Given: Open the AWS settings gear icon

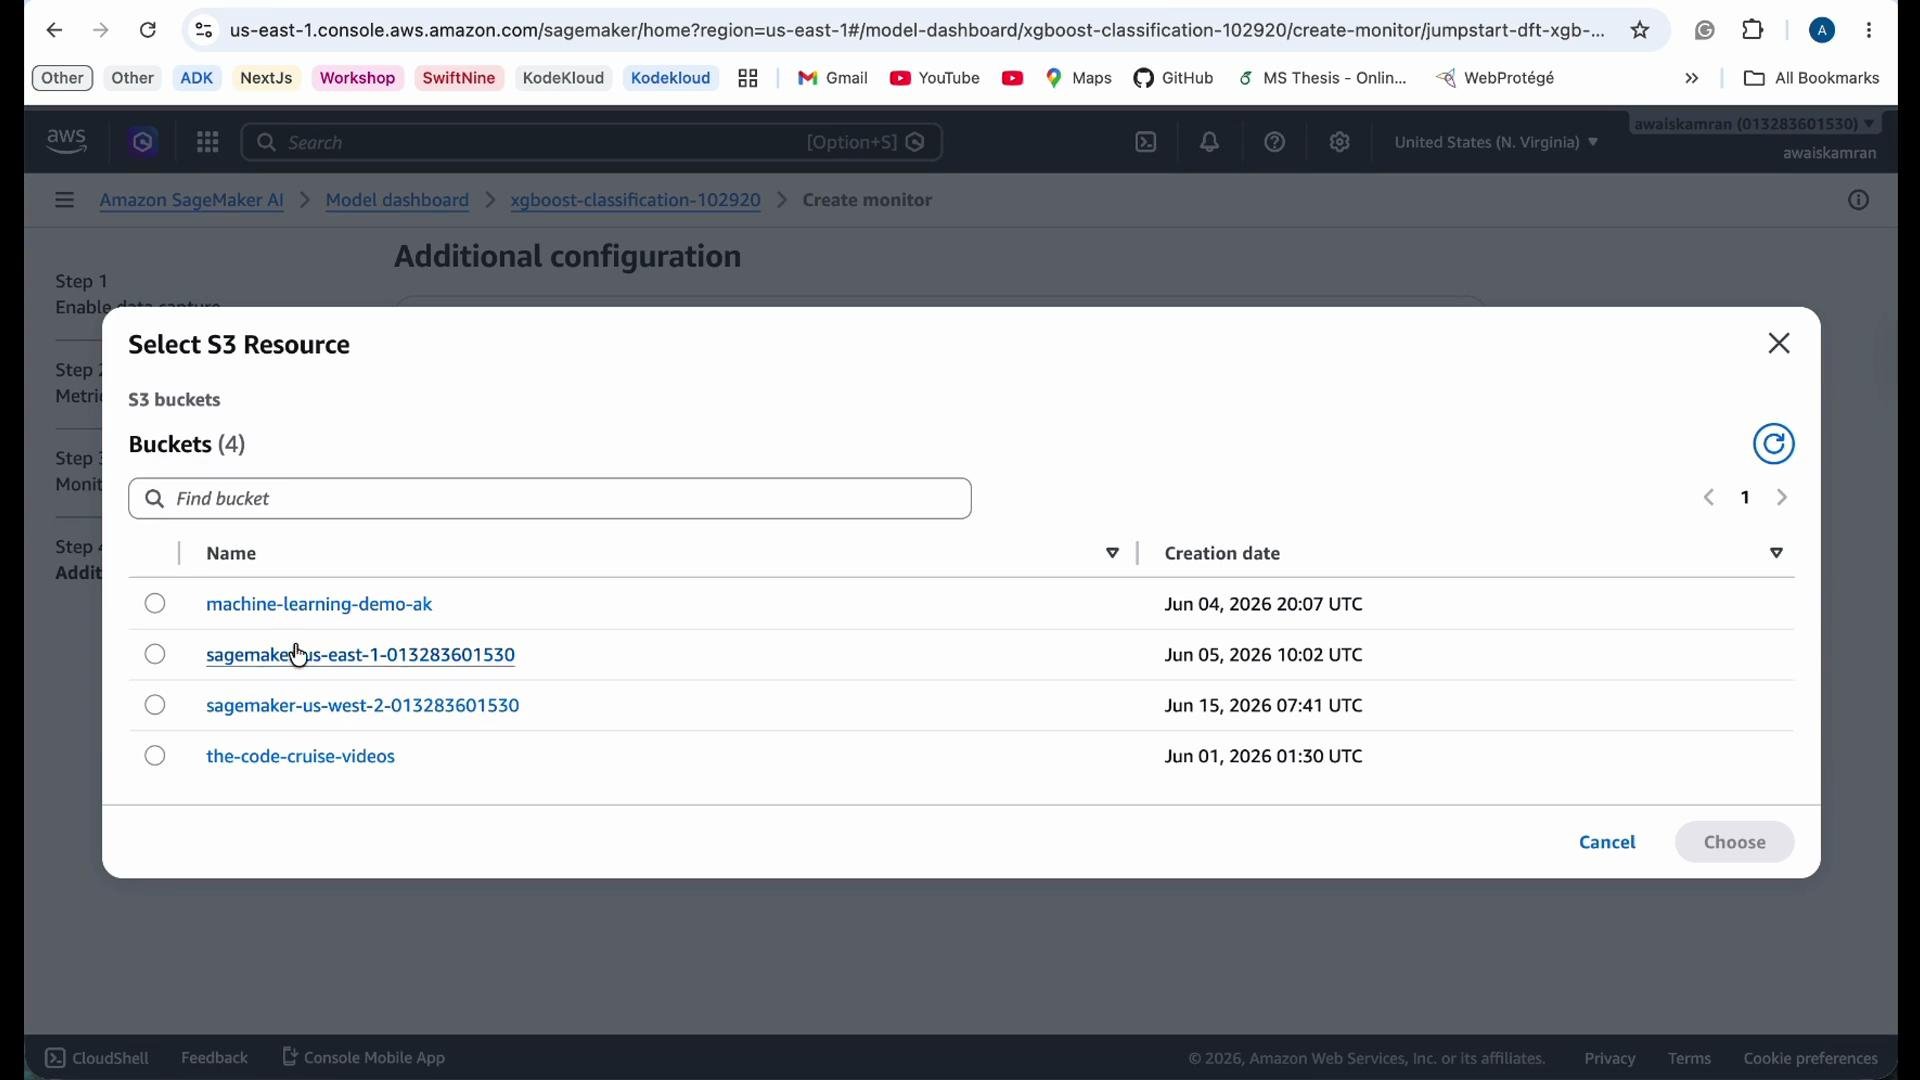Looking at the screenshot, I should pos(1340,143).
